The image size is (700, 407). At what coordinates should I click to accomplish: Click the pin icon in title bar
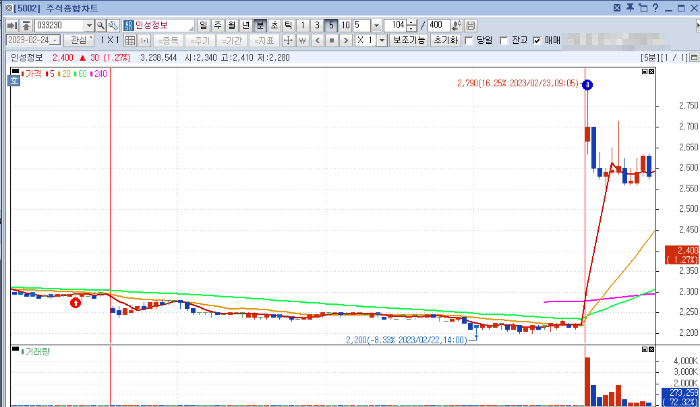coord(630,8)
